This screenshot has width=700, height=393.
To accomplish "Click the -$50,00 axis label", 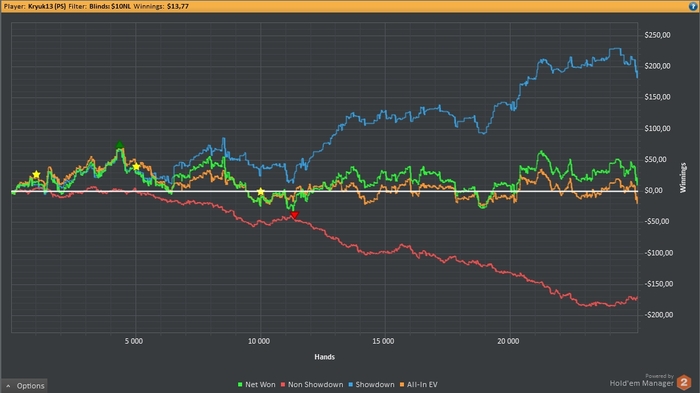I will click(x=657, y=222).
